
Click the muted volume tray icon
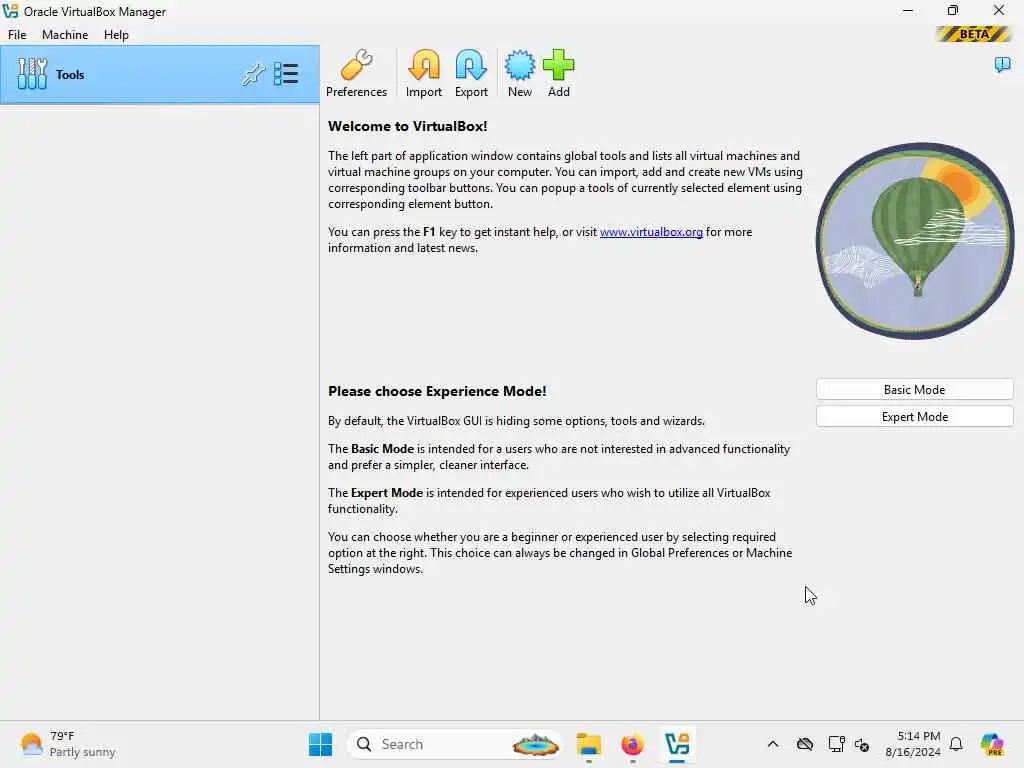862,744
